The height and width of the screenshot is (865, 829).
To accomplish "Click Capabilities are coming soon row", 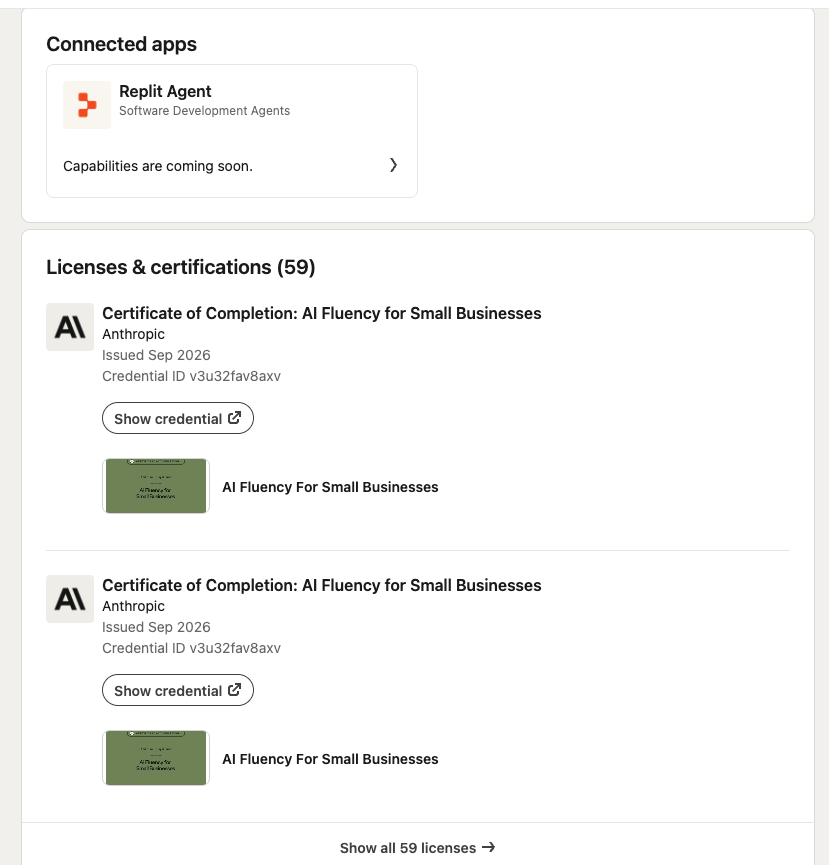I will tap(232, 165).
